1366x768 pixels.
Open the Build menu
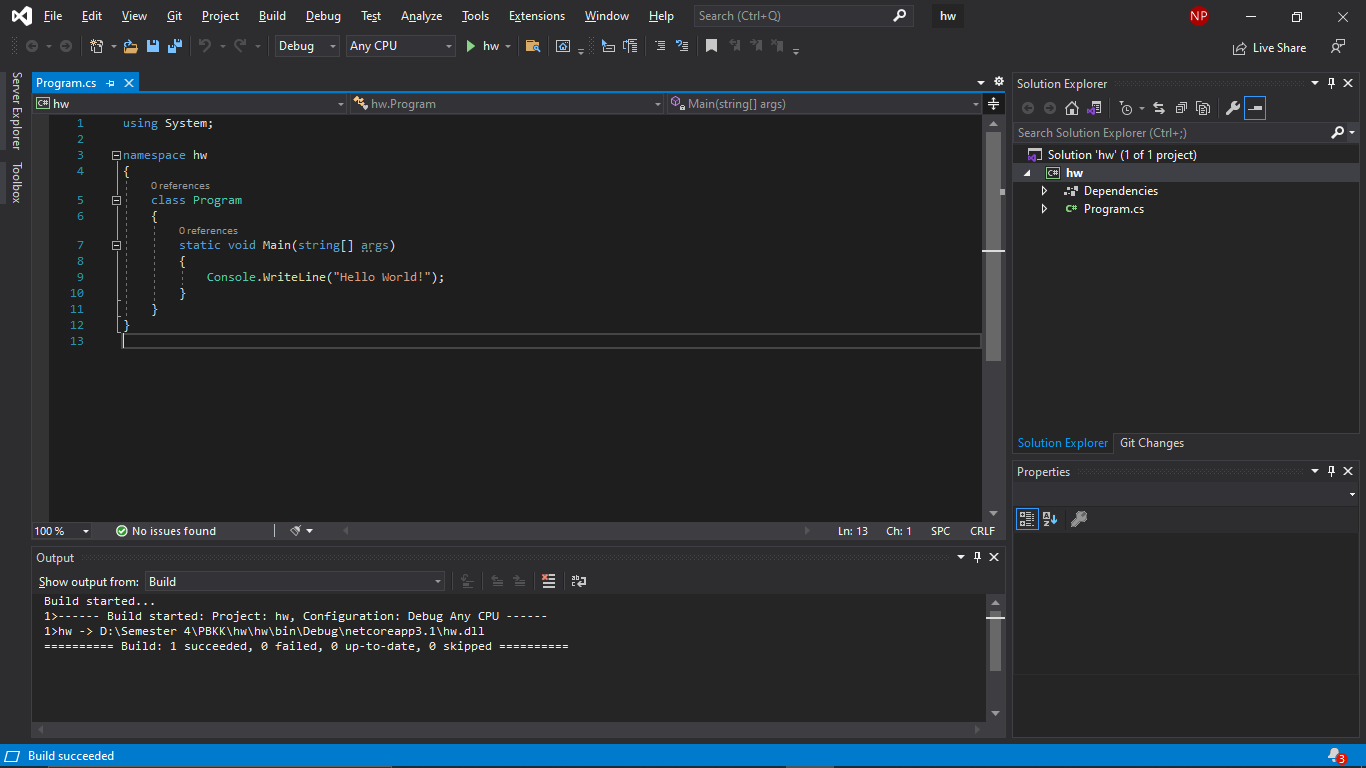[272, 16]
